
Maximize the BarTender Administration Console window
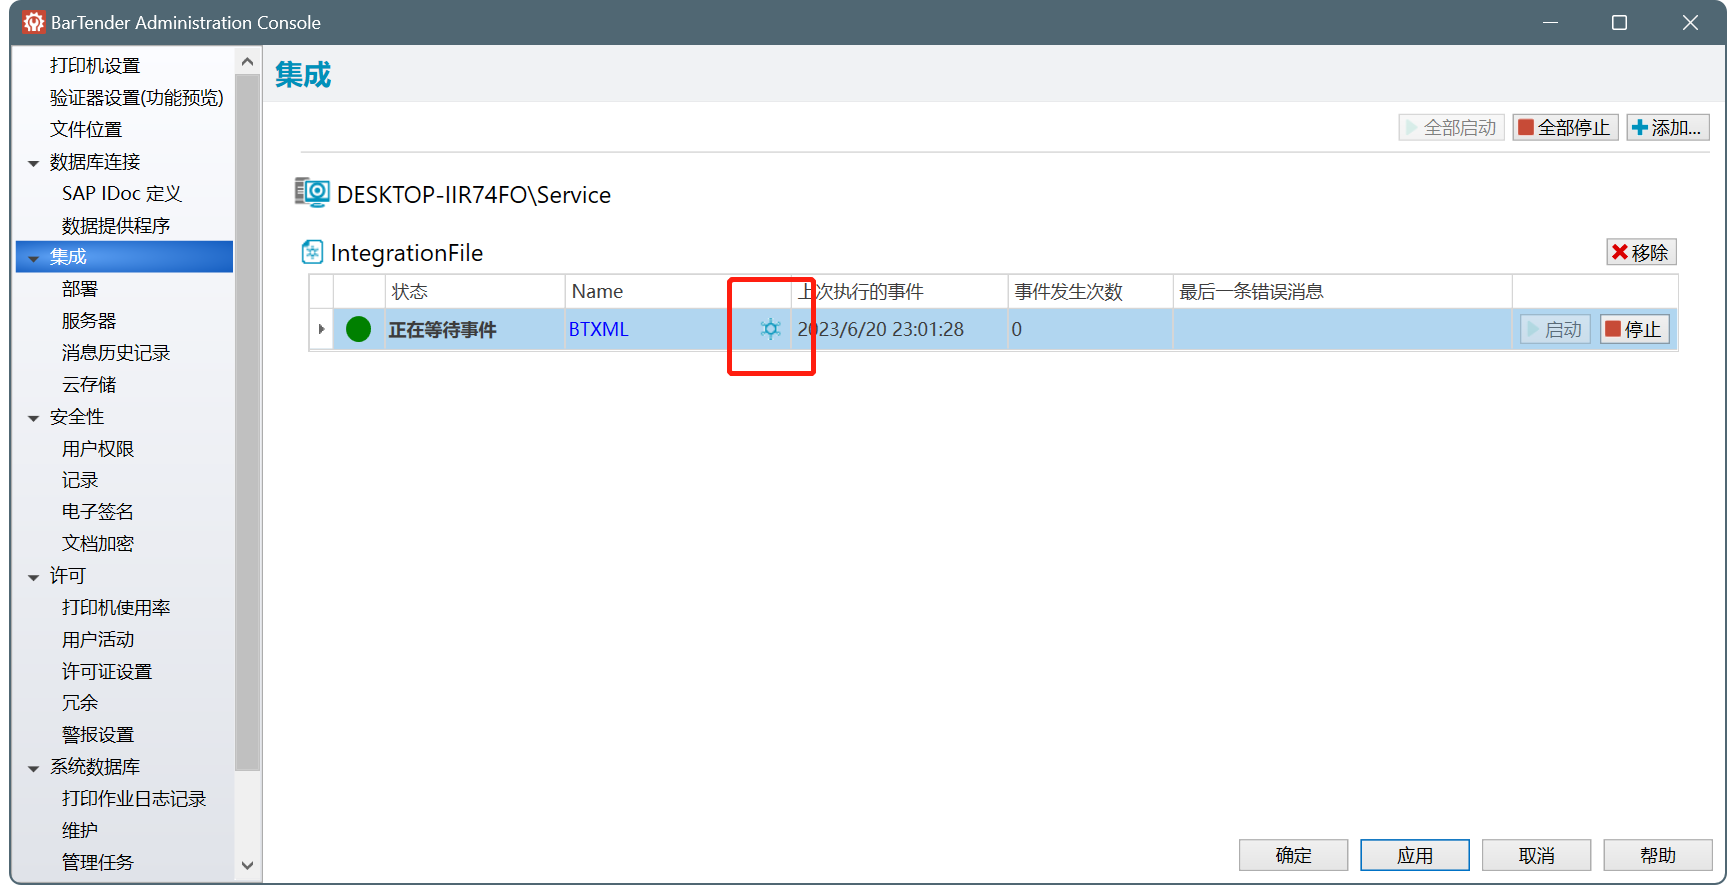point(1620,22)
